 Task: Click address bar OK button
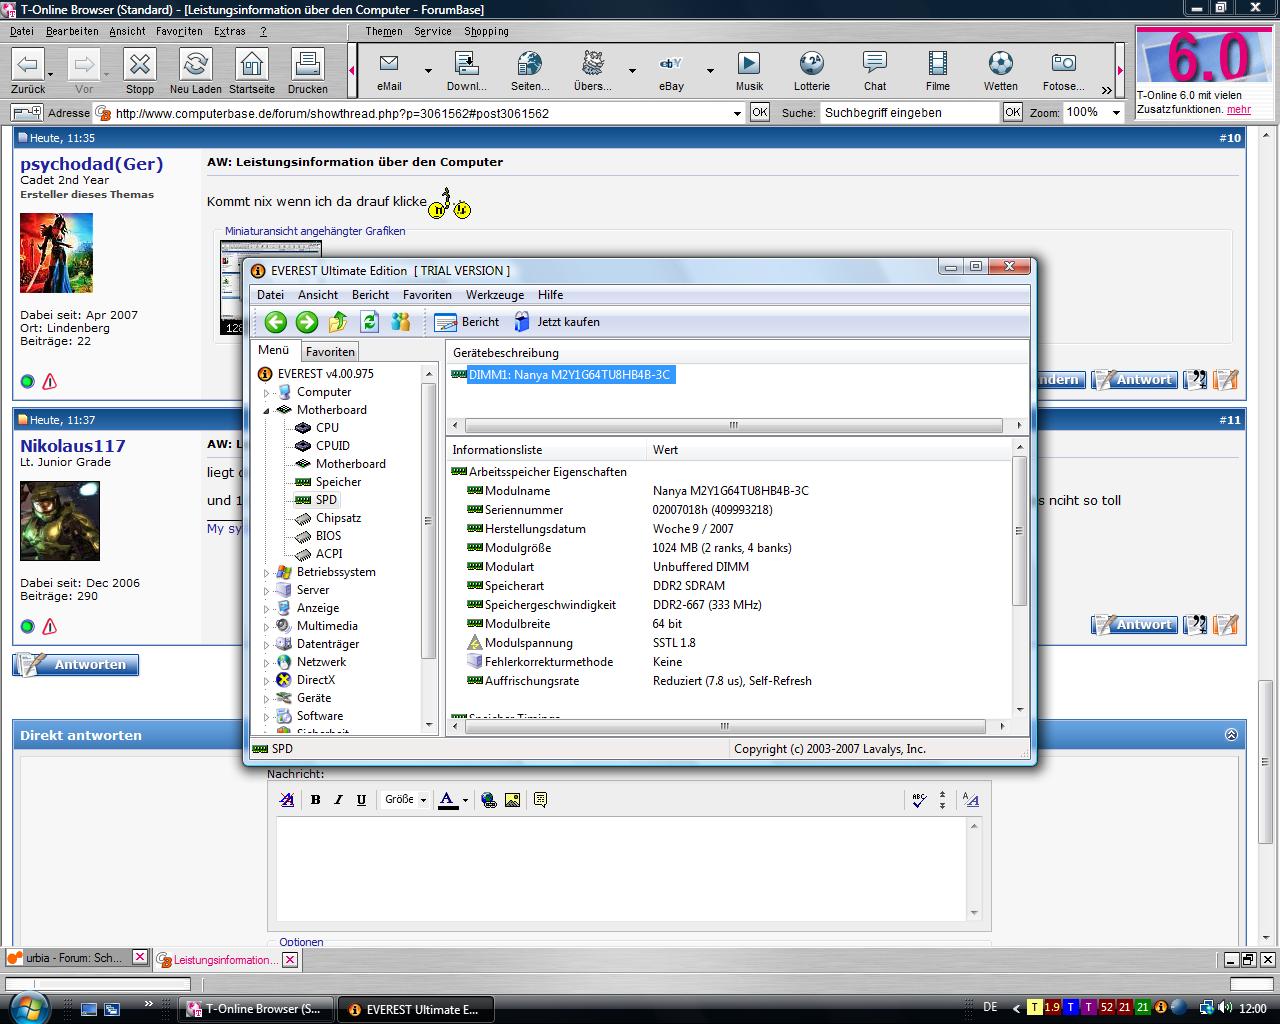click(760, 113)
